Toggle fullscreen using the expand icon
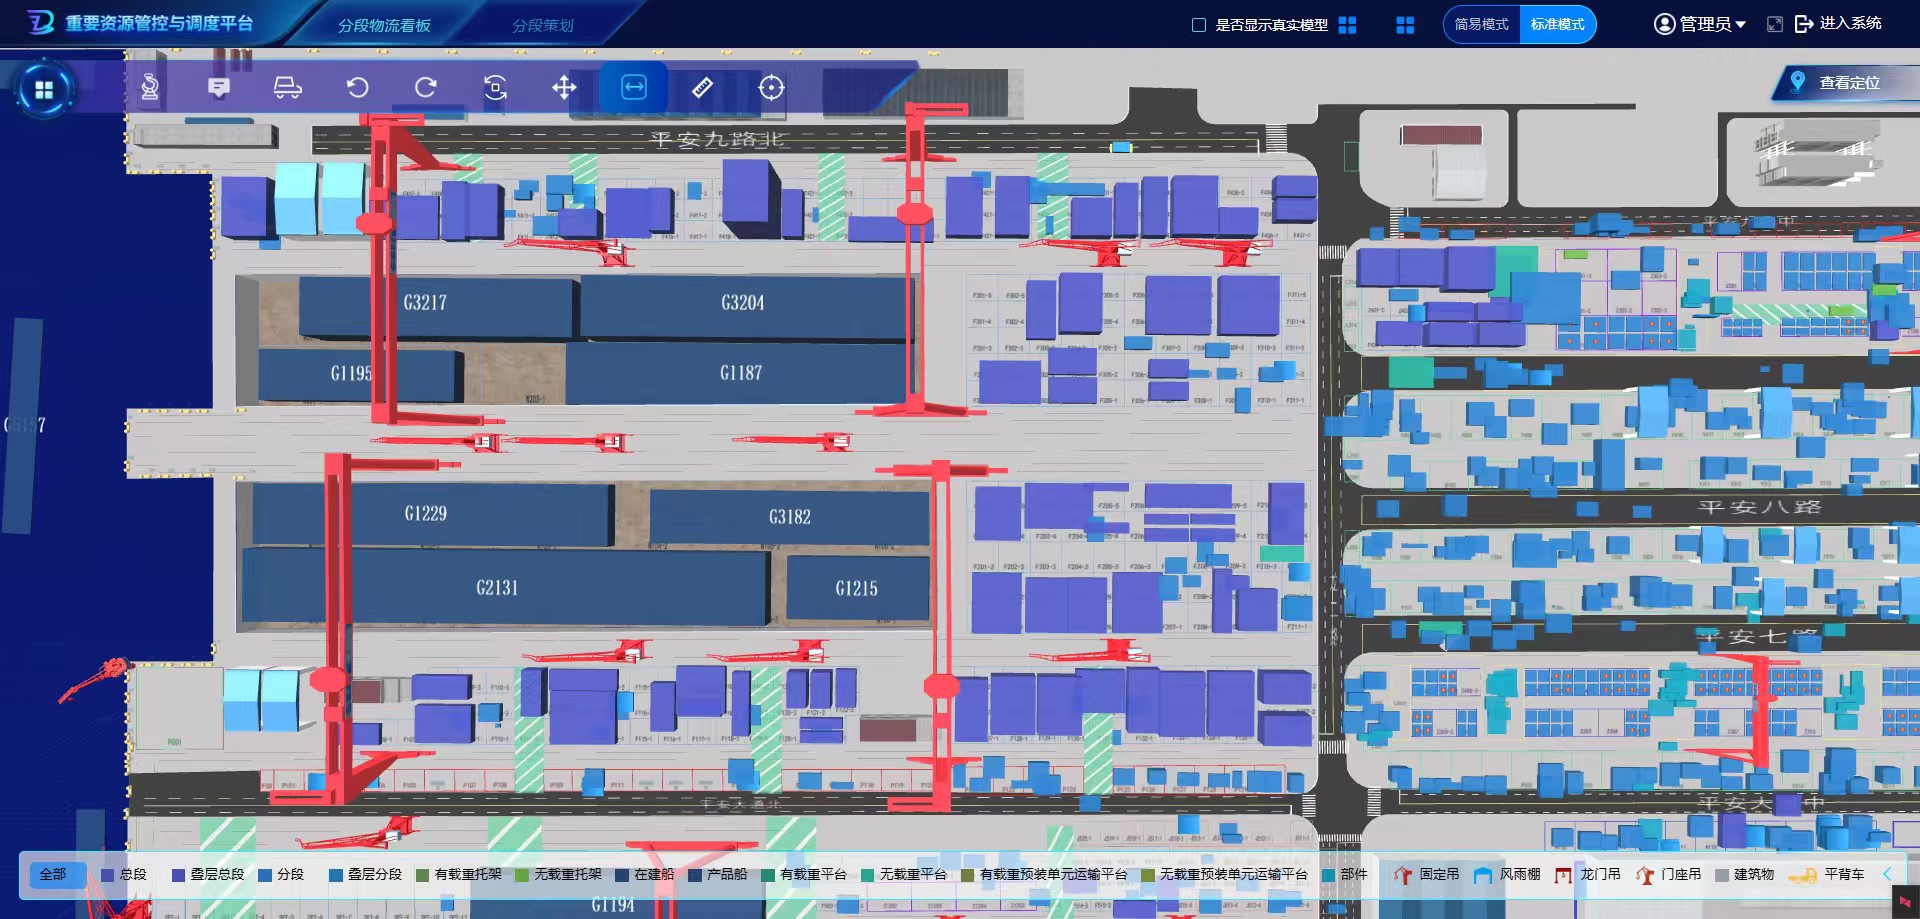The height and width of the screenshot is (919, 1920). coord(1775,24)
